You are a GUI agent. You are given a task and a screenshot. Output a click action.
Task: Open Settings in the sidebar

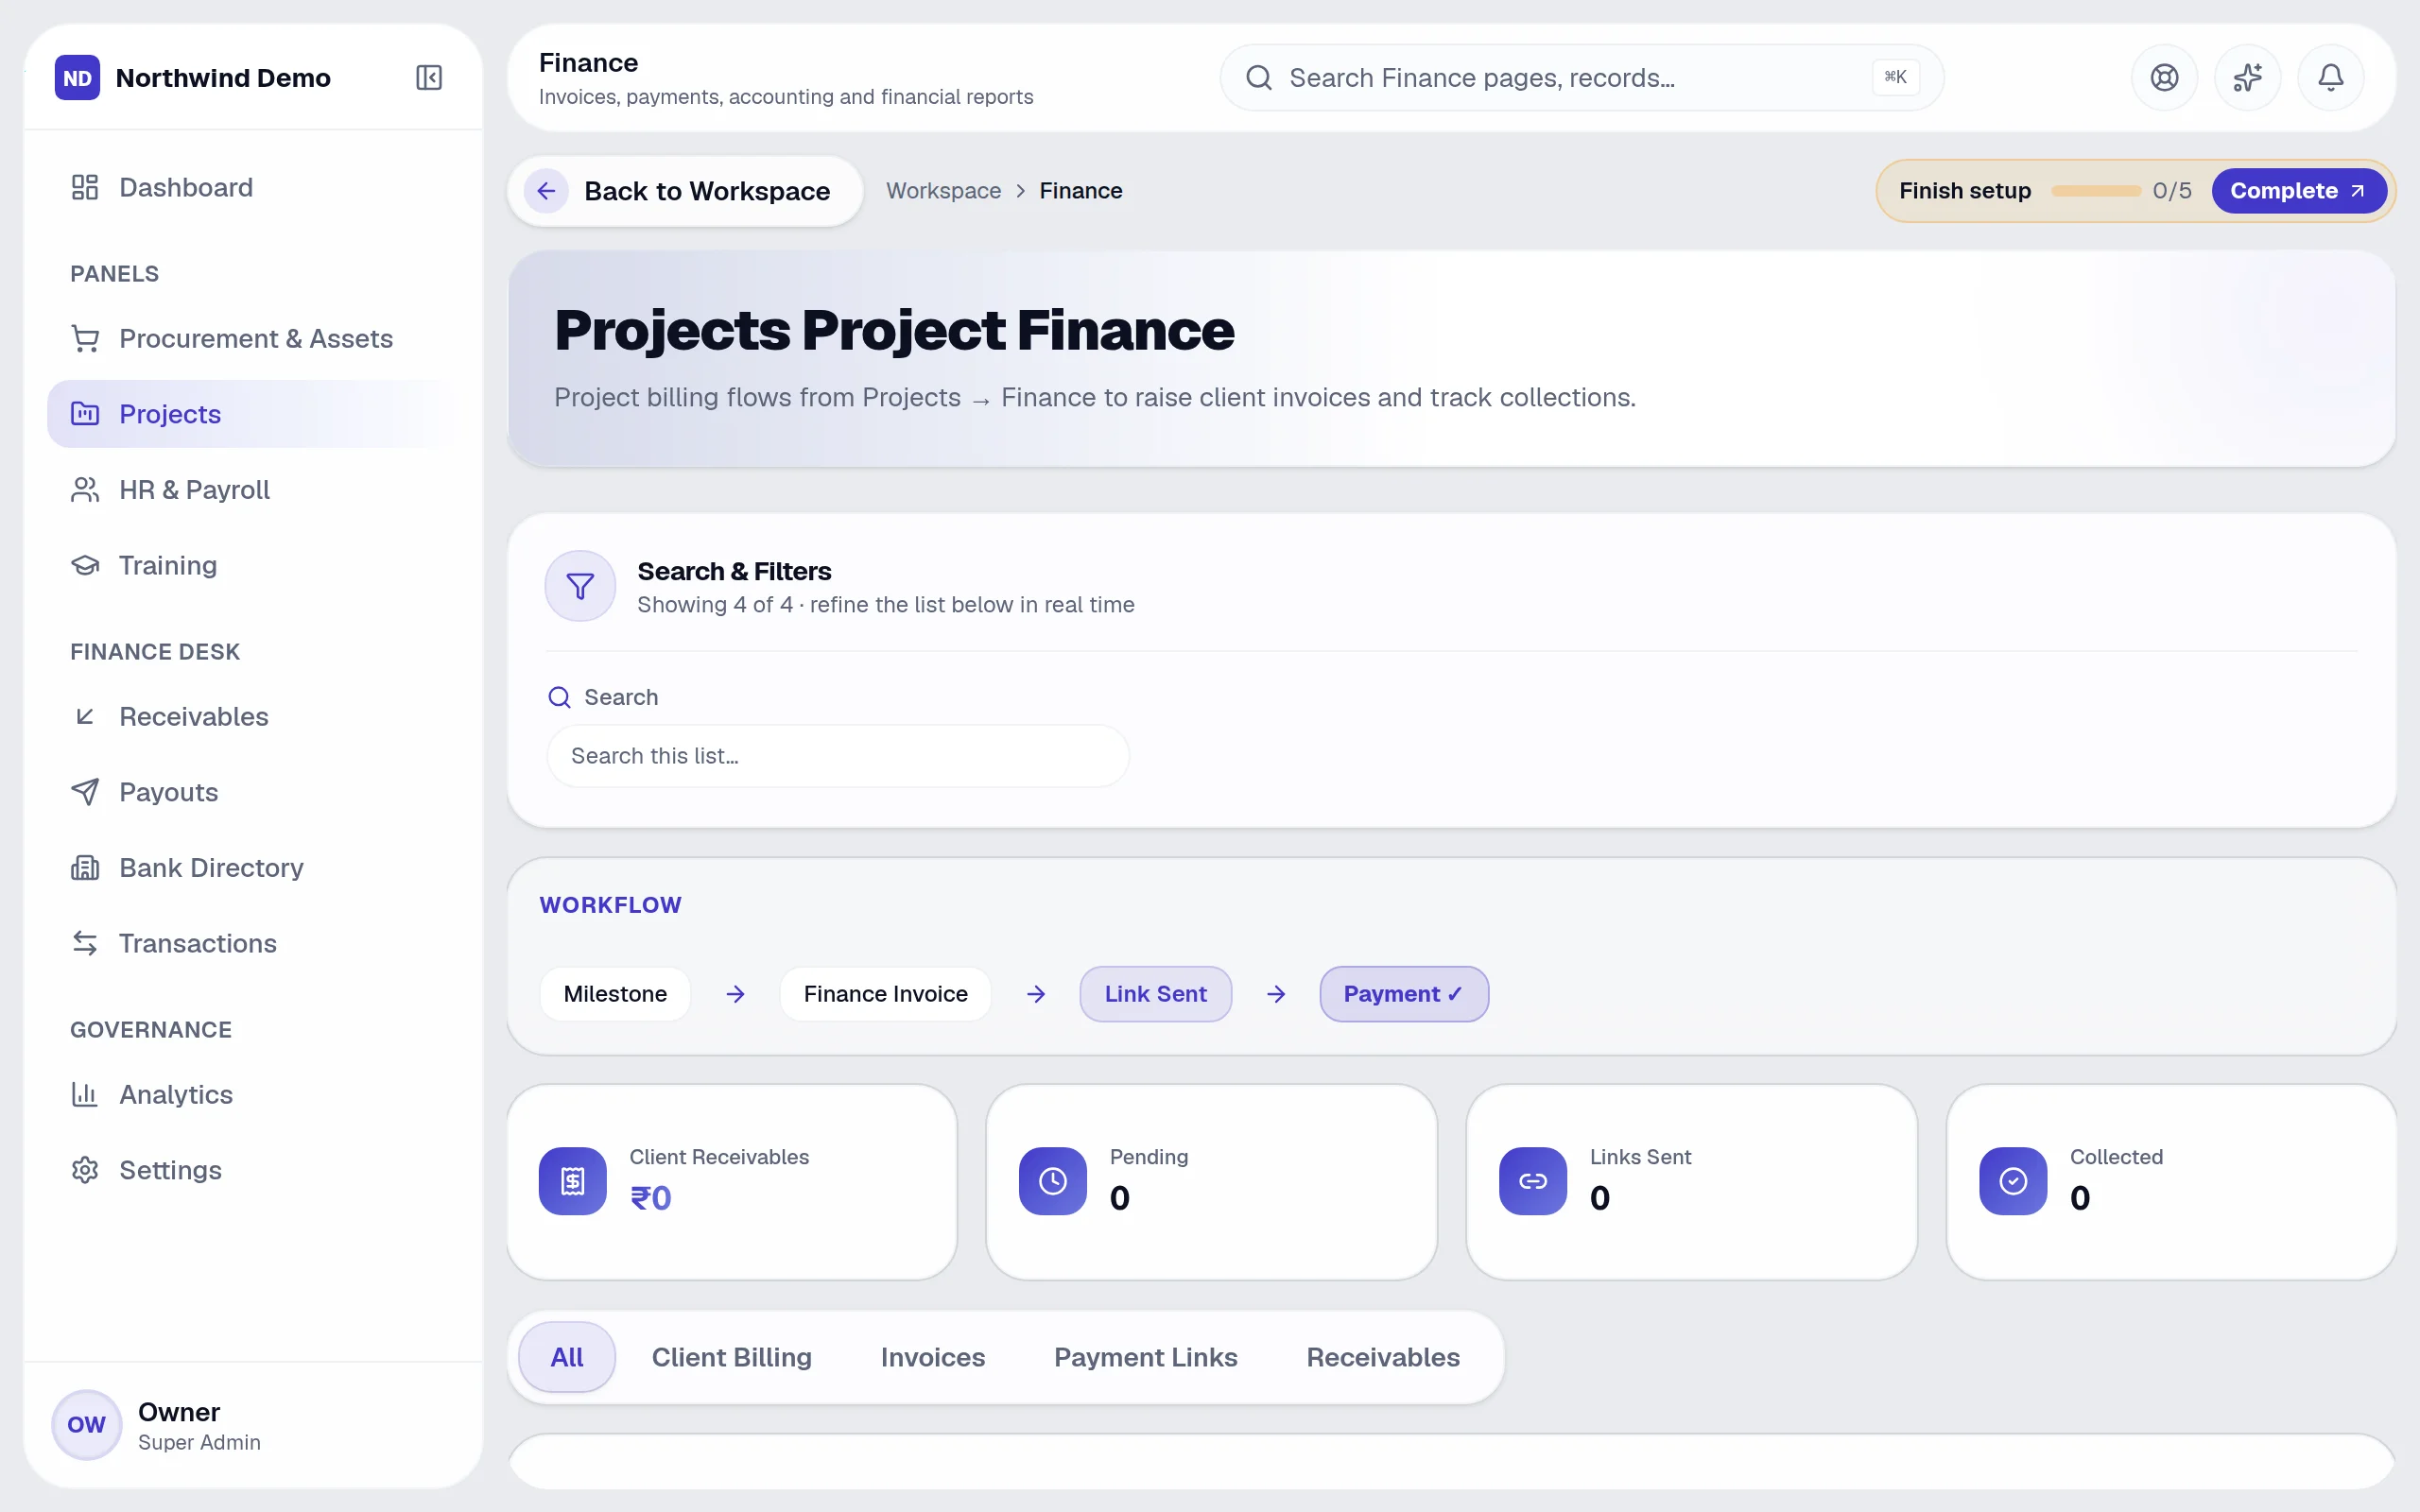[x=251, y=1170]
